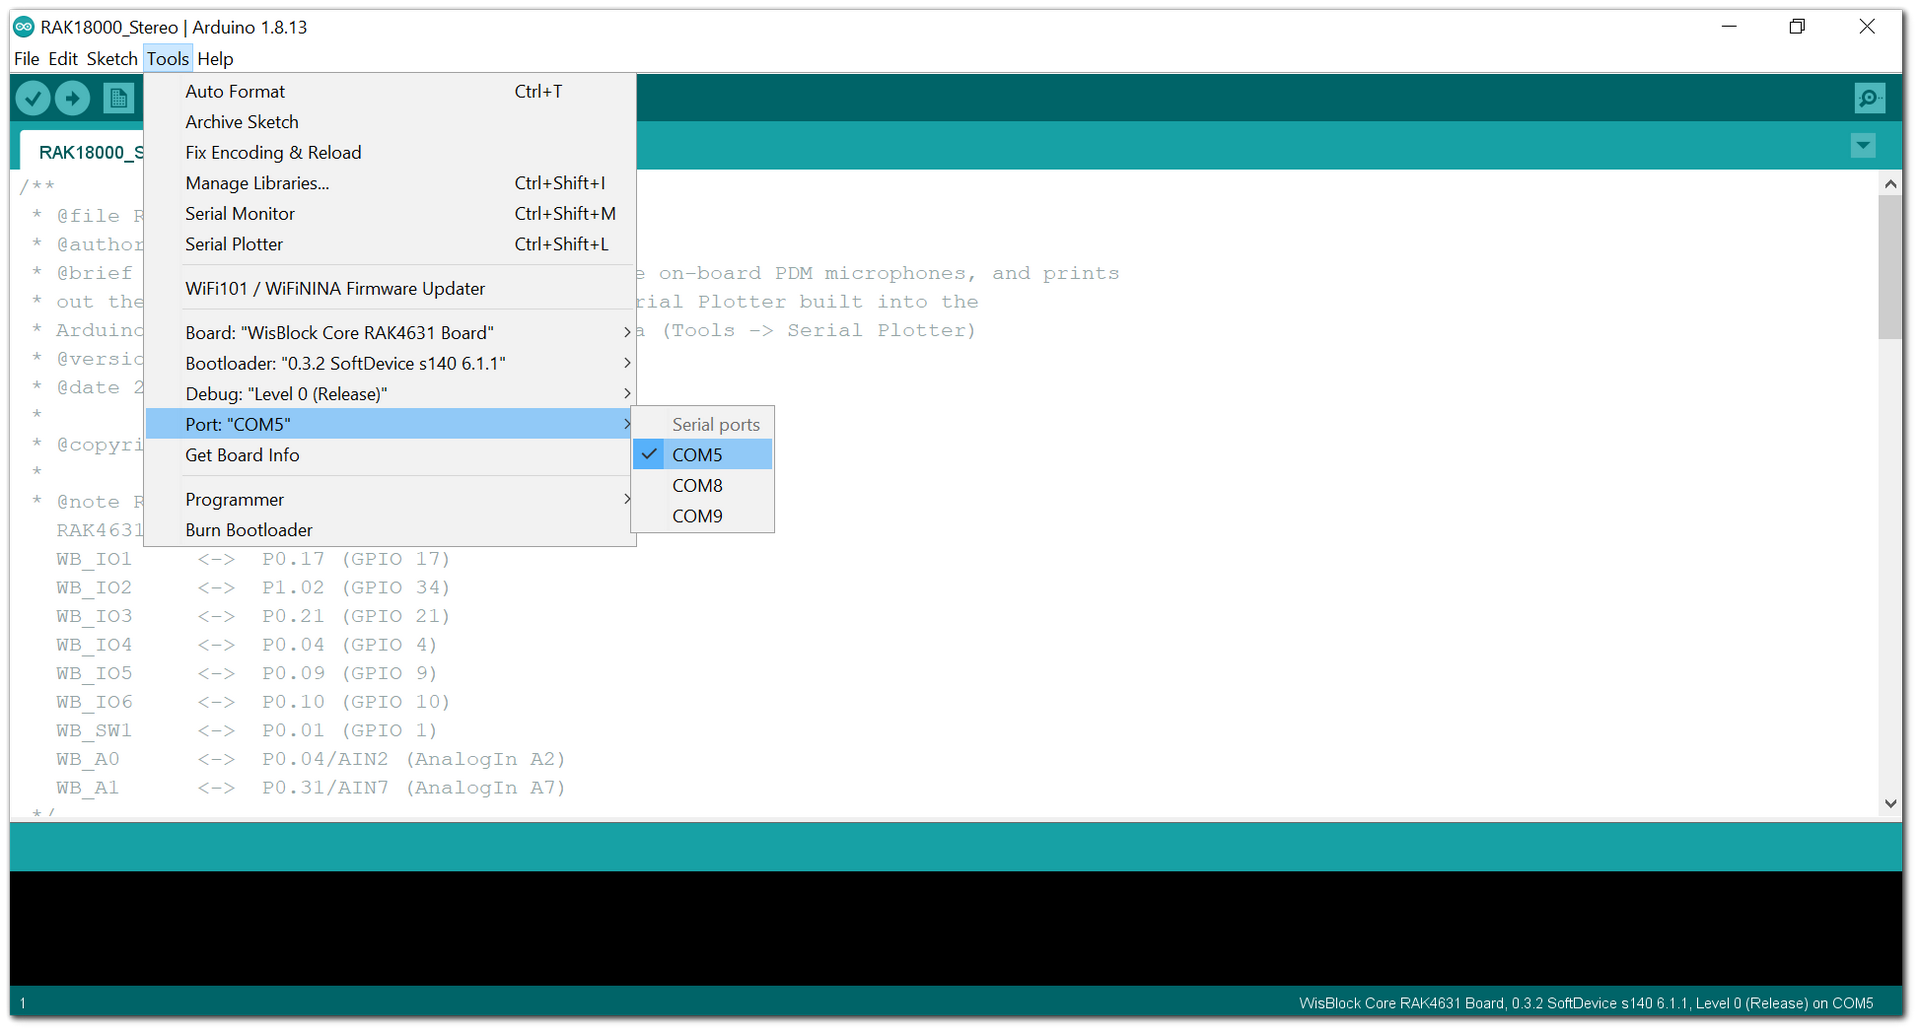Image resolution: width=1920 pixels, height=1033 pixels.
Task: Click Get Board Info
Action: [x=390, y=455]
